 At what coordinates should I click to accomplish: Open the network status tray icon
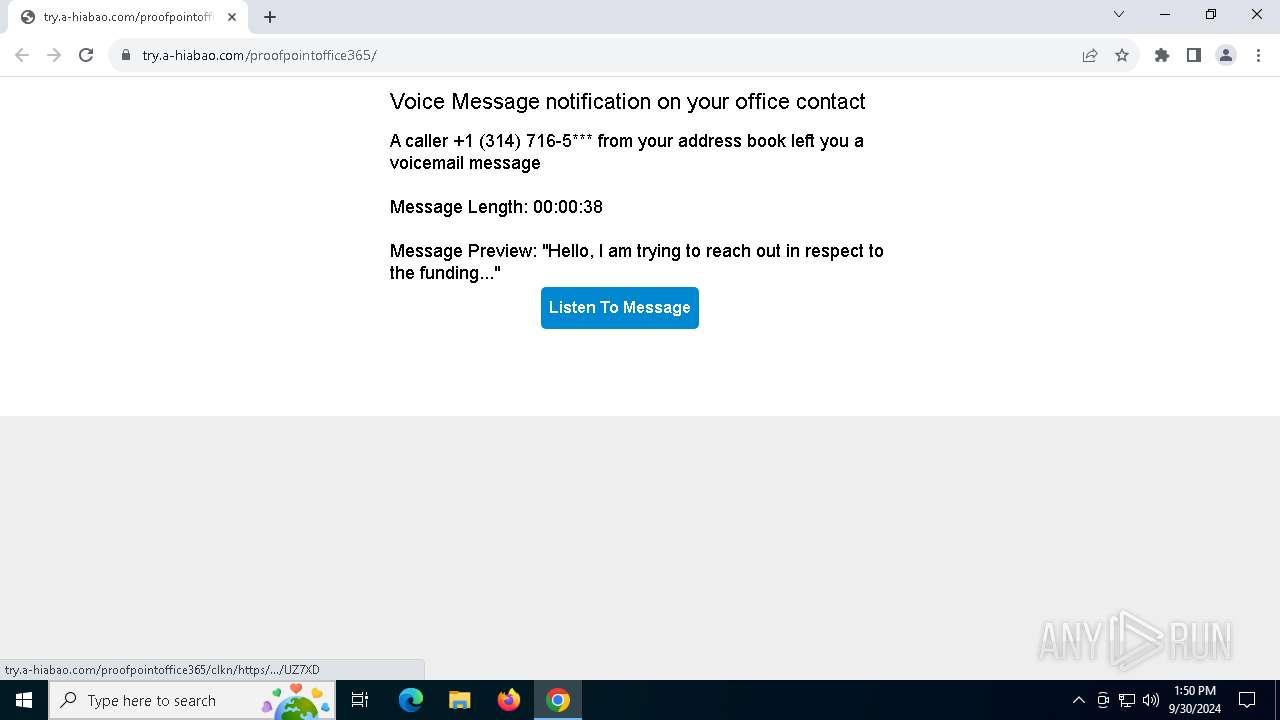pyautogui.click(x=1127, y=700)
